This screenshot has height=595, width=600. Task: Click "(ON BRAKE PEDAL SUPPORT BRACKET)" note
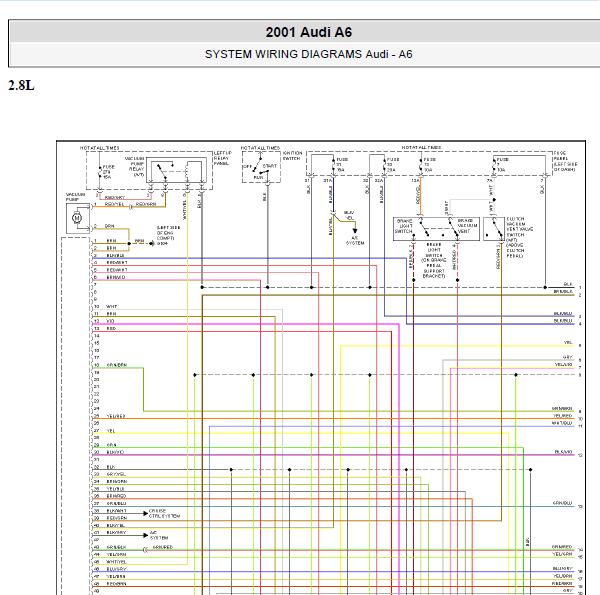coord(434,268)
